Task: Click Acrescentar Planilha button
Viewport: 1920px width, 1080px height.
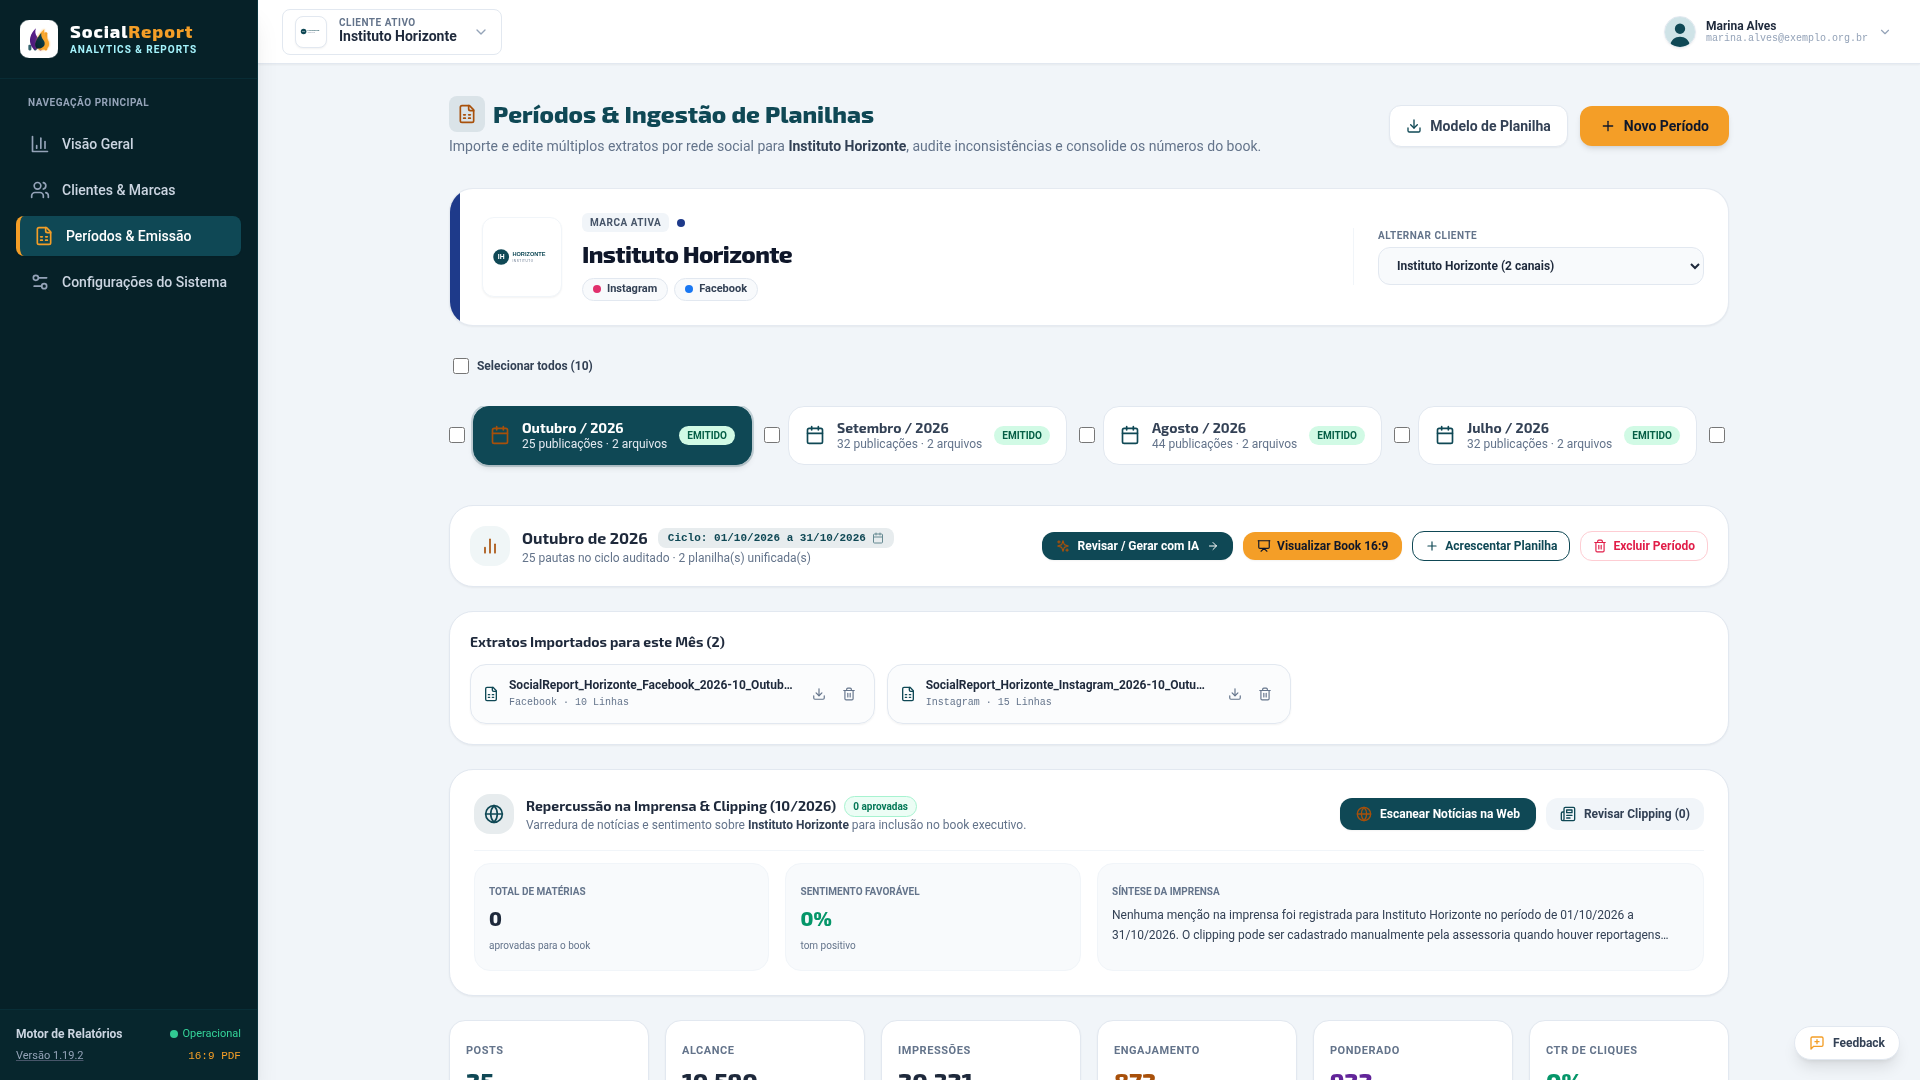Action: pyautogui.click(x=1491, y=546)
